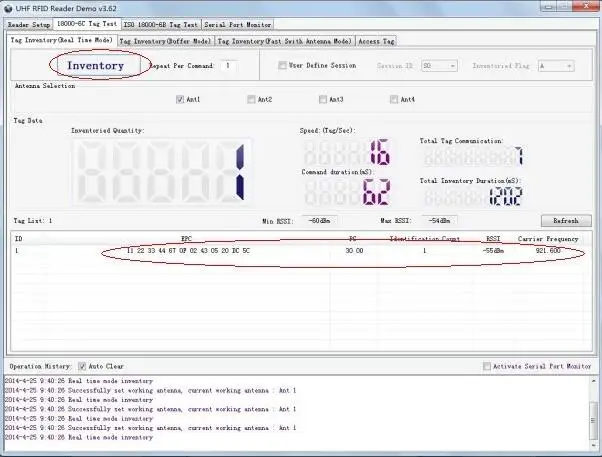602x457 pixels.
Task: Select EPC value 11 22 33 44 in tag list
Action: click(x=188, y=251)
